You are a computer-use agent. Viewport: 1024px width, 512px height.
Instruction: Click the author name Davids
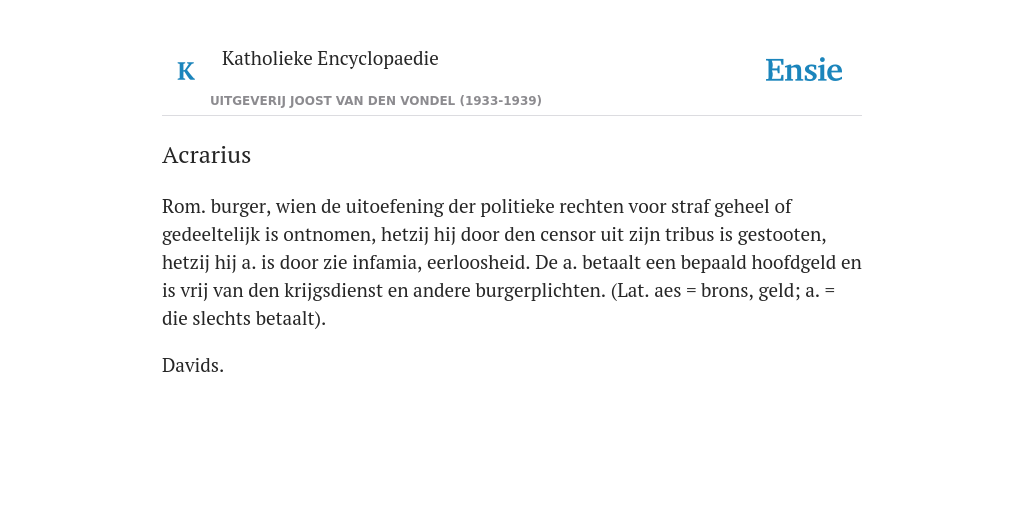click(193, 366)
